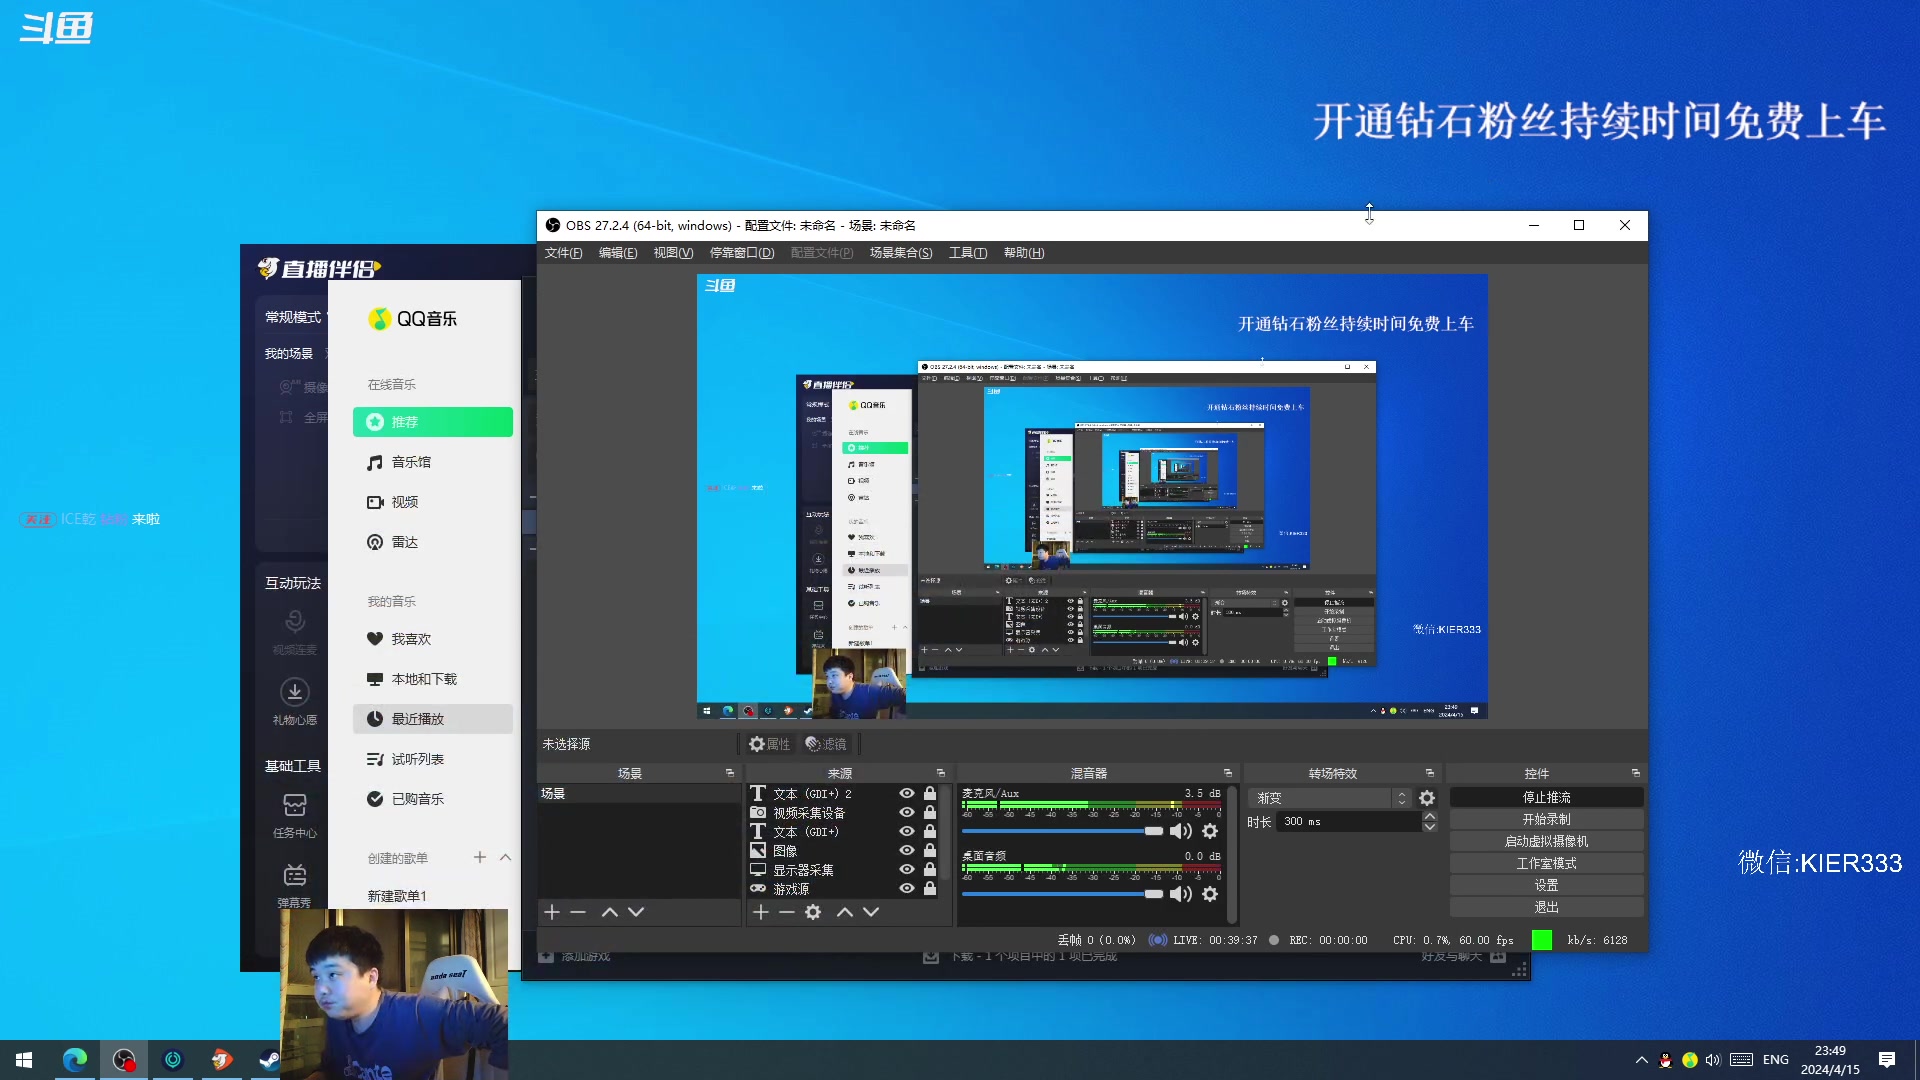This screenshot has width=1920, height=1080.
Task: Add a new scene with the plus icon
Action: click(x=552, y=912)
